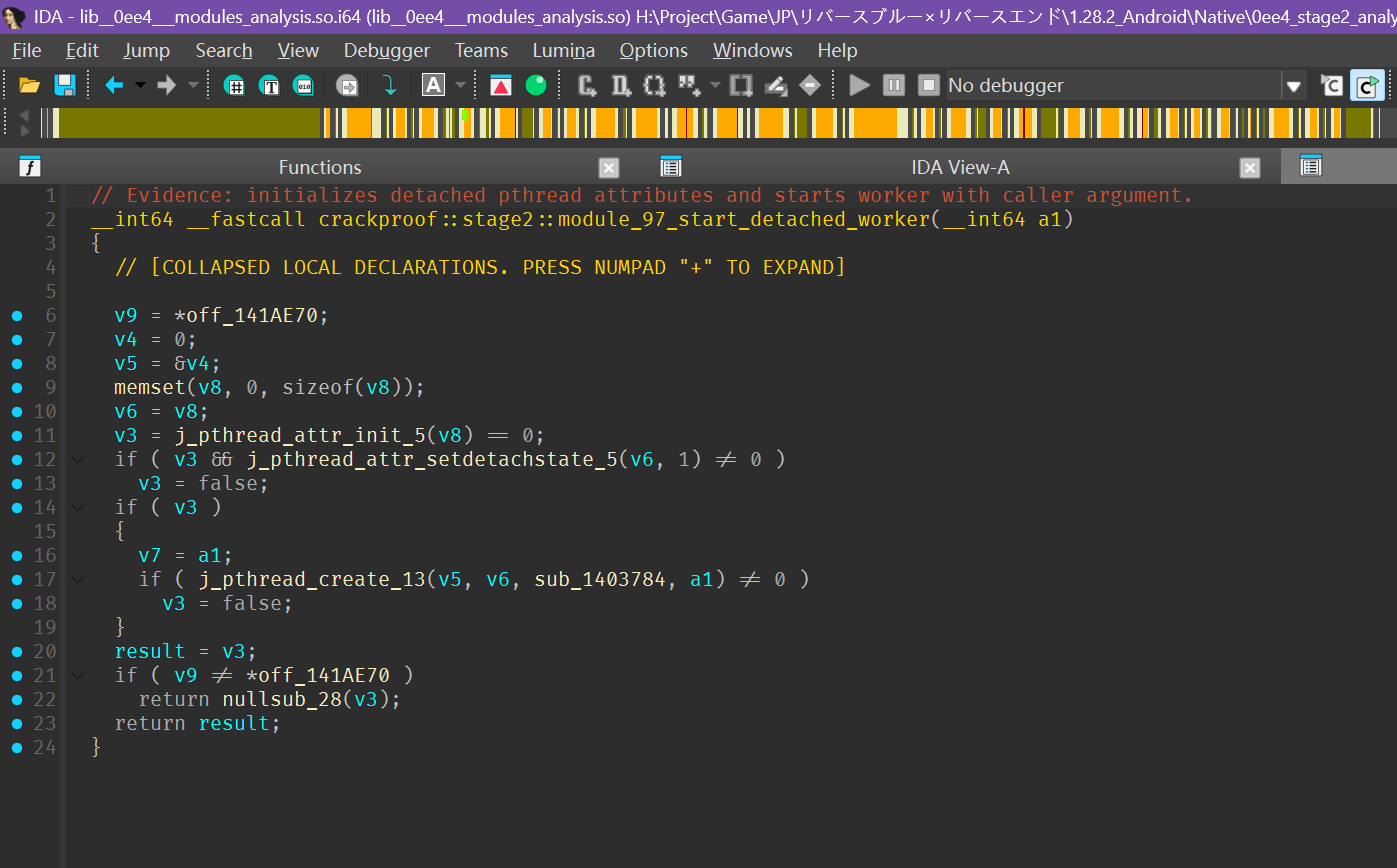Open the Jump menu
The width and height of the screenshot is (1397, 868).
(147, 50)
